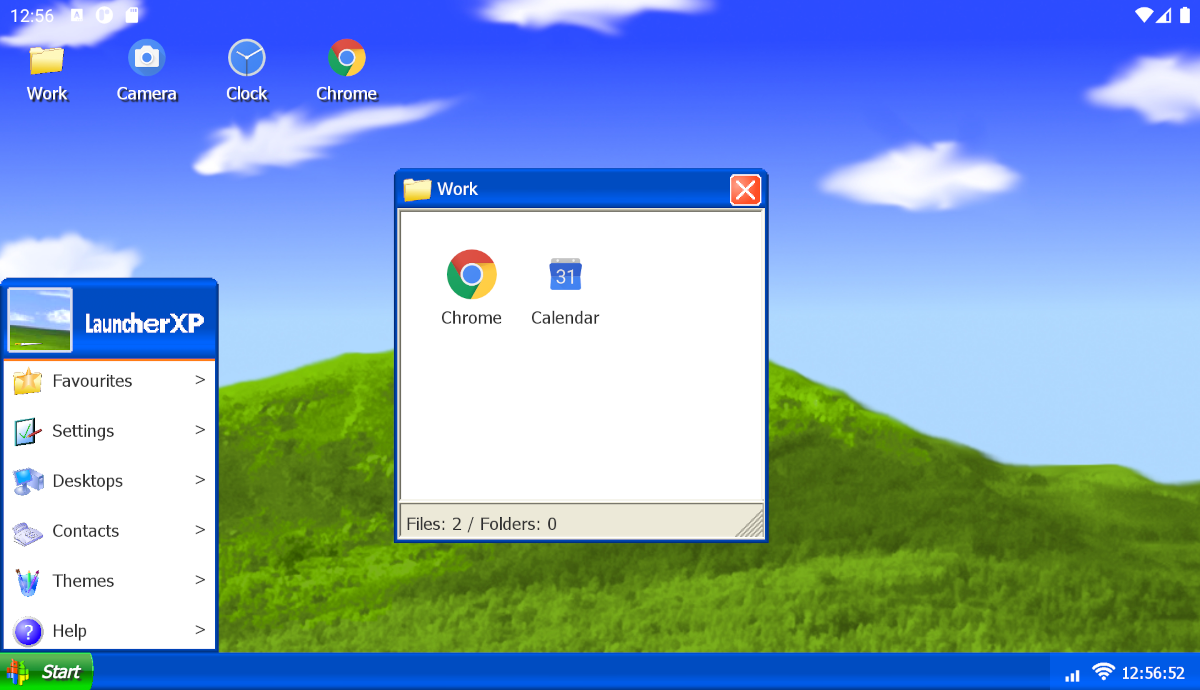
Task: Click the Help question mark icon
Action: (x=28, y=631)
